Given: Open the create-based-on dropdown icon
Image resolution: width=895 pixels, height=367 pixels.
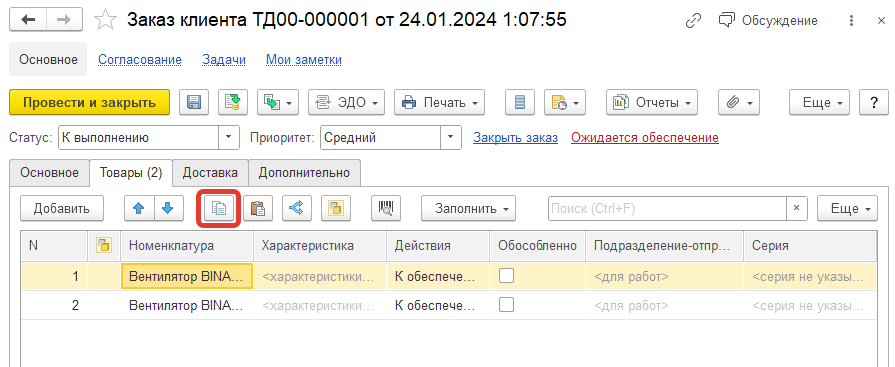Looking at the screenshot, I should pyautogui.click(x=278, y=103).
